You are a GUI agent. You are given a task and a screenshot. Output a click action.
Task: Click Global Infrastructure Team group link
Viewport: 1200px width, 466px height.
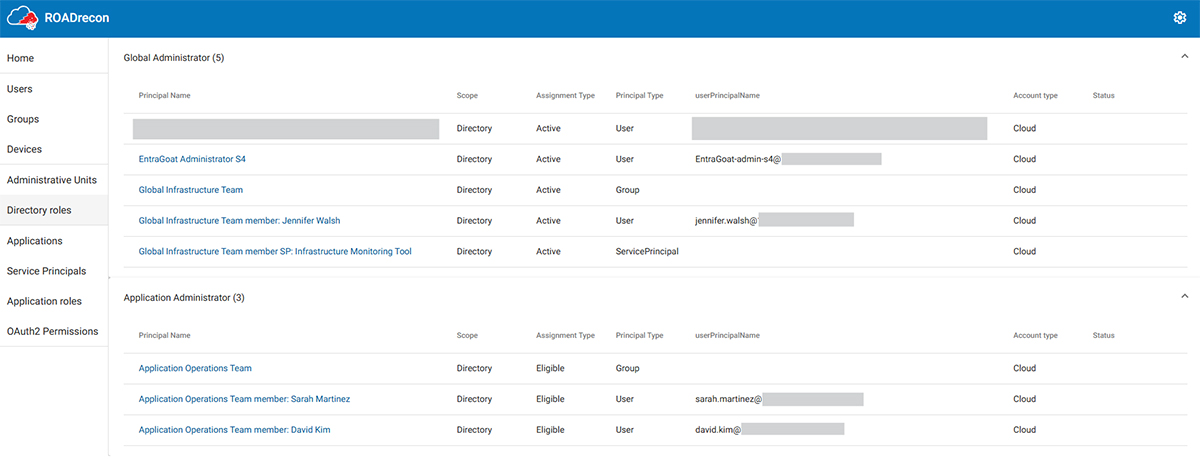pos(191,190)
